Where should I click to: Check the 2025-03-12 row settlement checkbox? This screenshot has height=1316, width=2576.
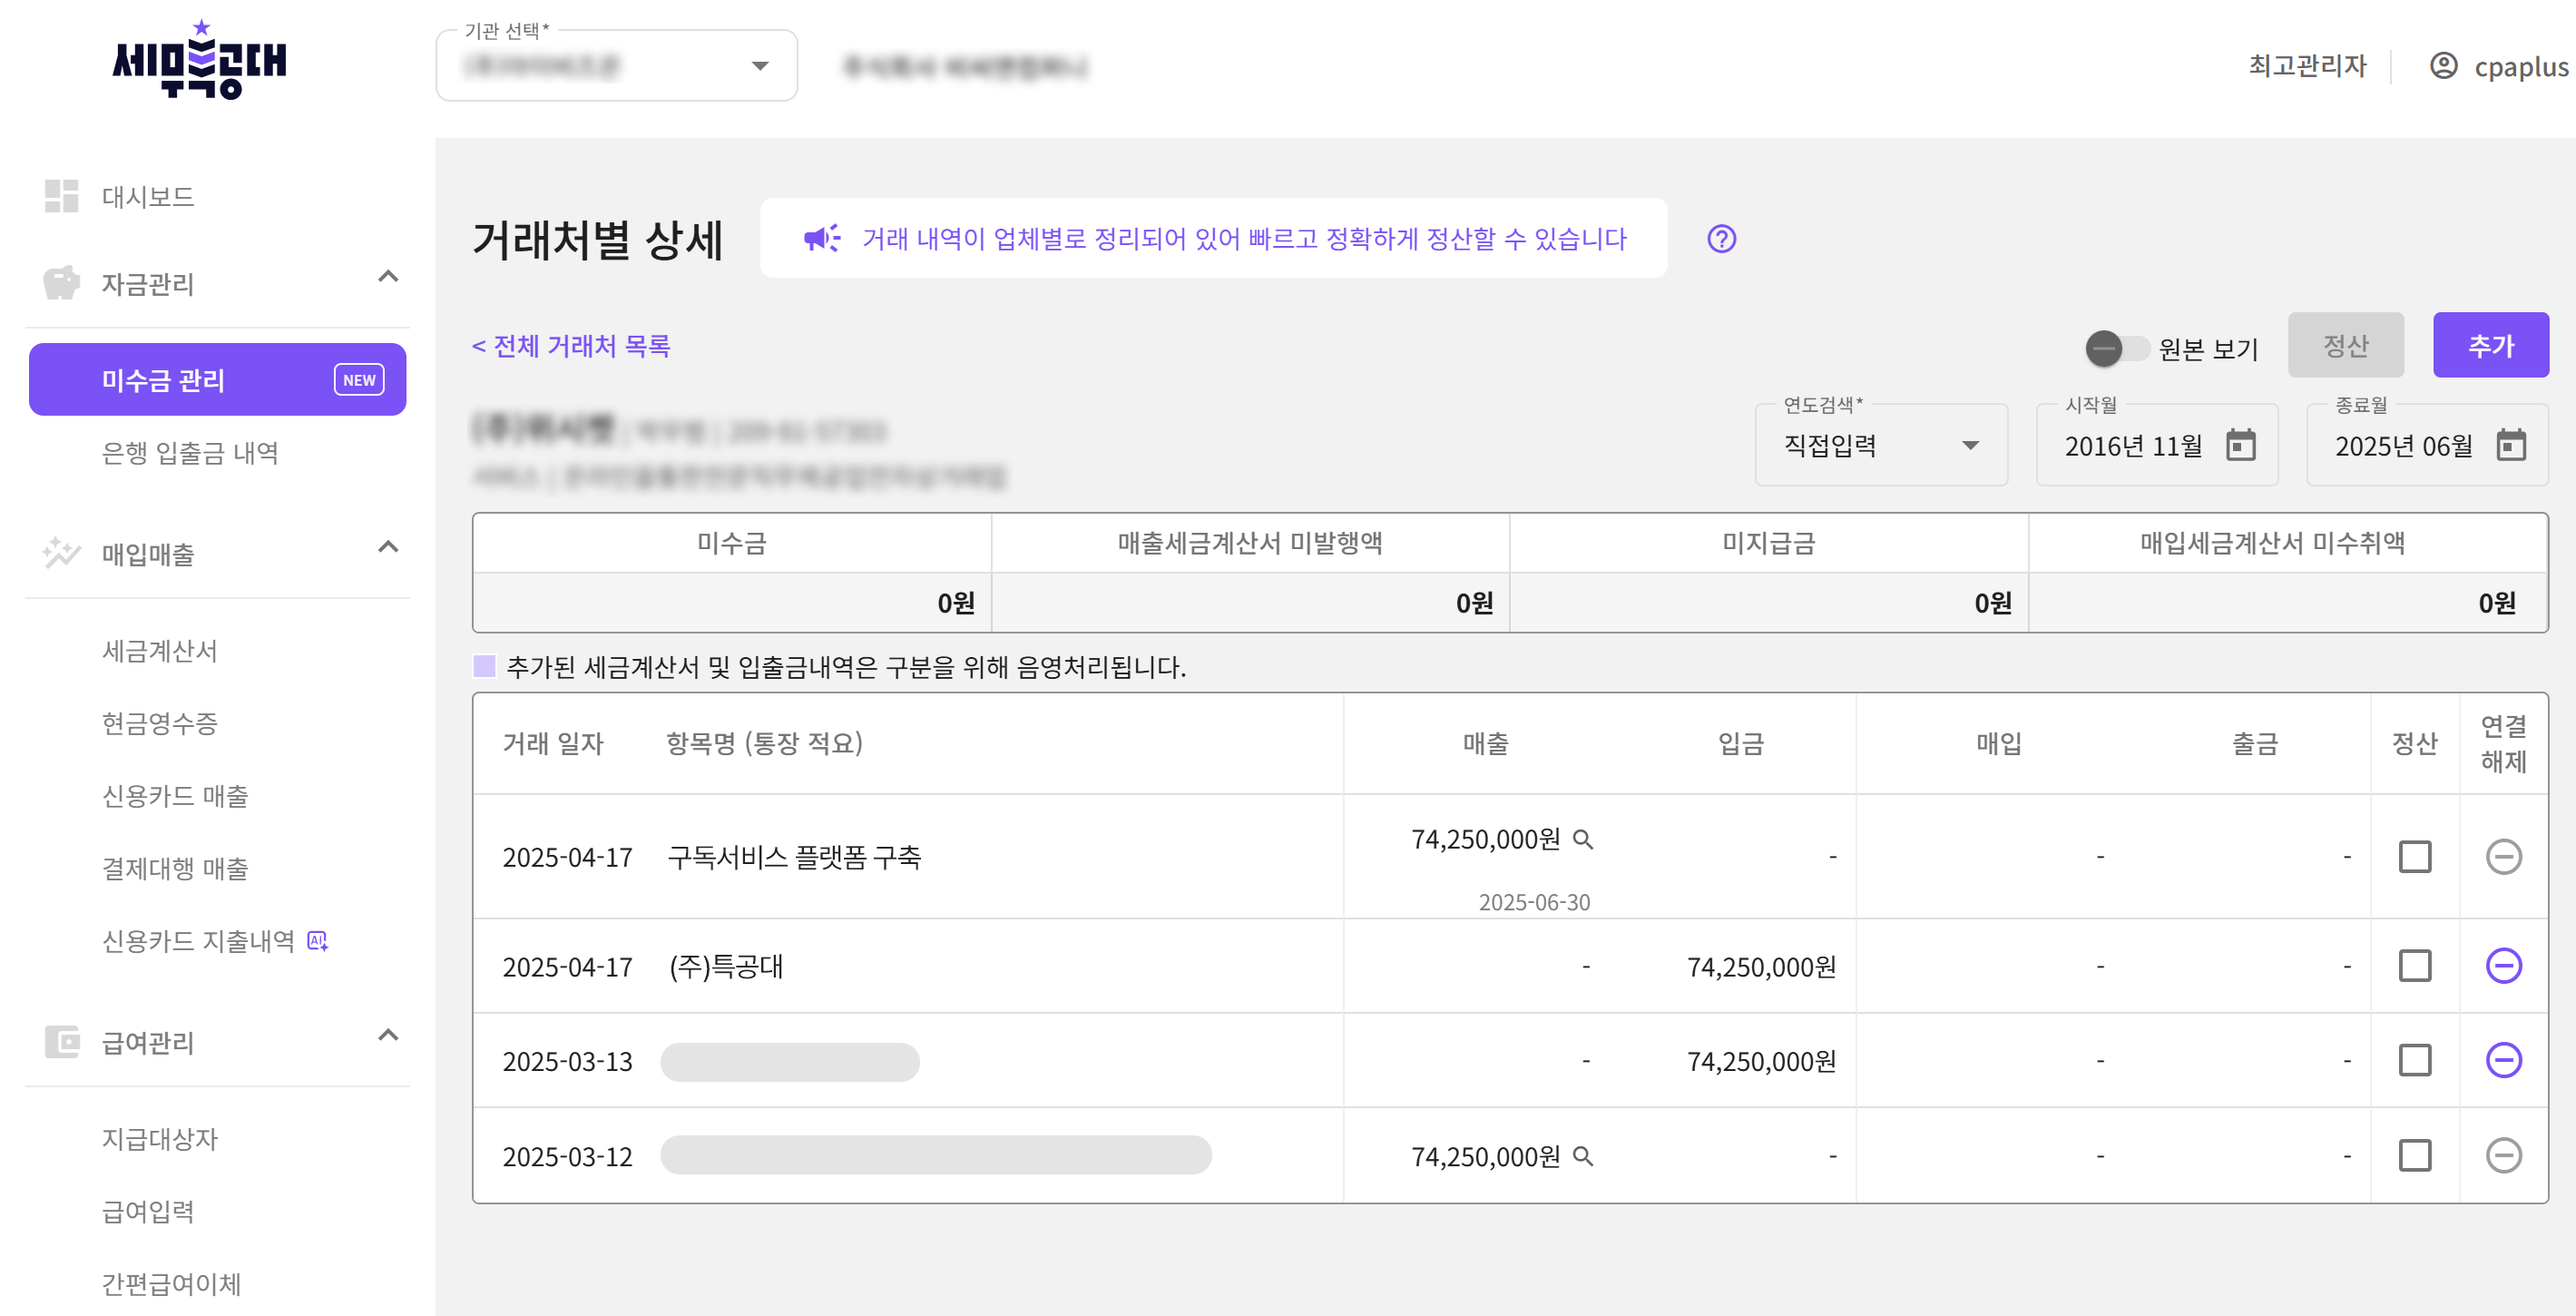[x=2414, y=1156]
